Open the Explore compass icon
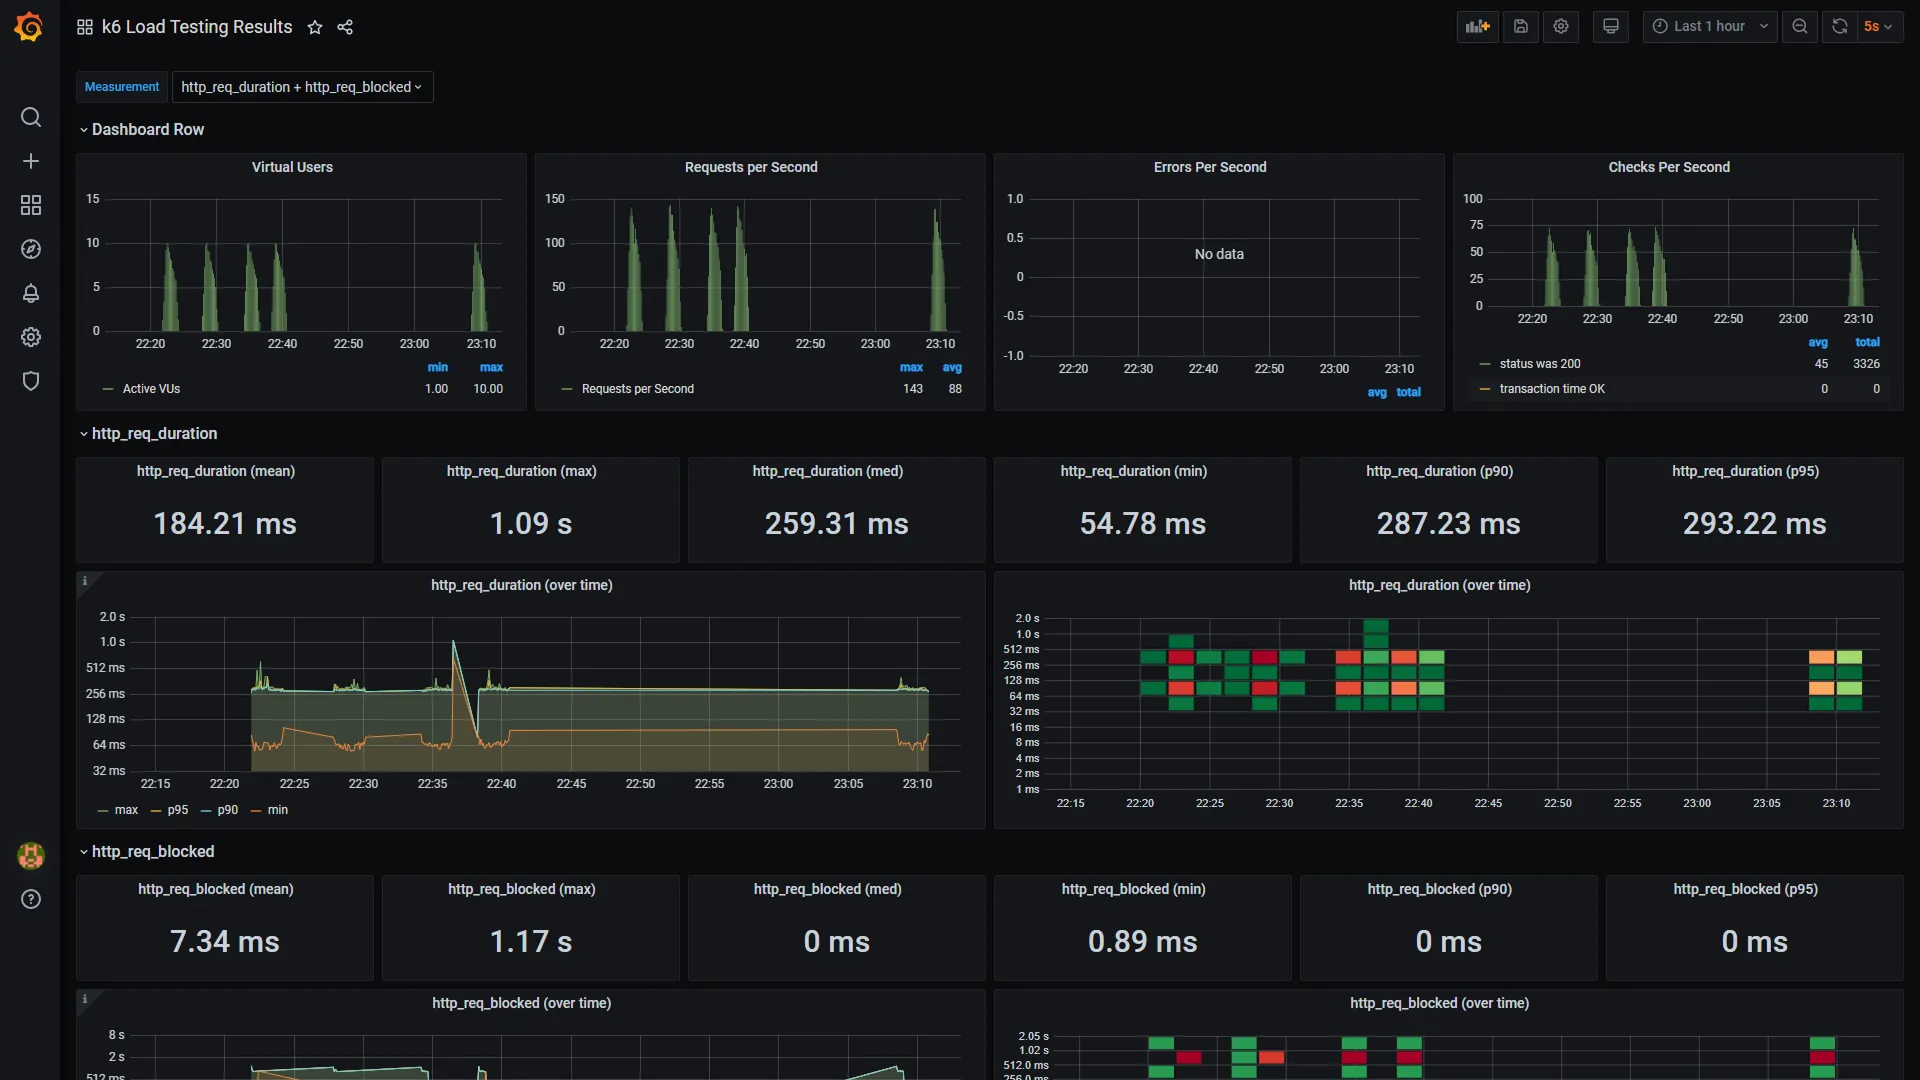This screenshot has width=1920, height=1080. point(31,249)
